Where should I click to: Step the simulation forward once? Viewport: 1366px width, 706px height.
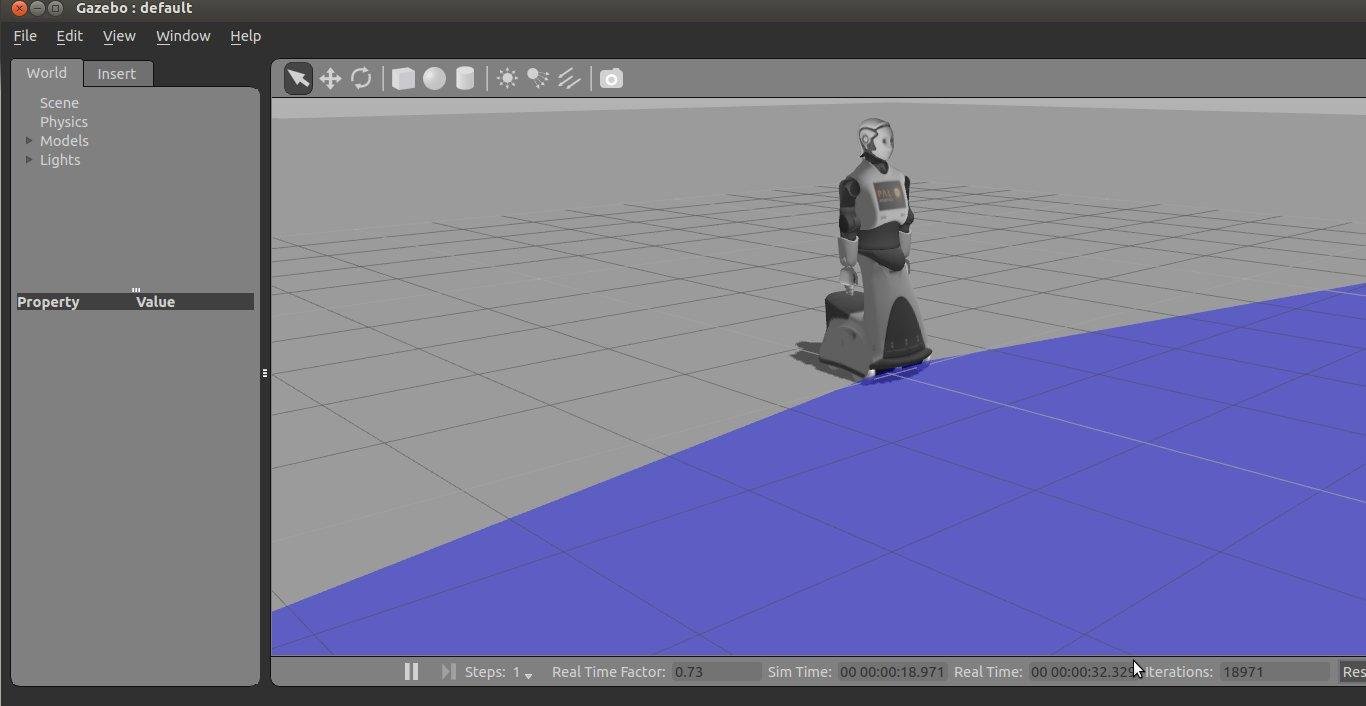click(x=448, y=672)
